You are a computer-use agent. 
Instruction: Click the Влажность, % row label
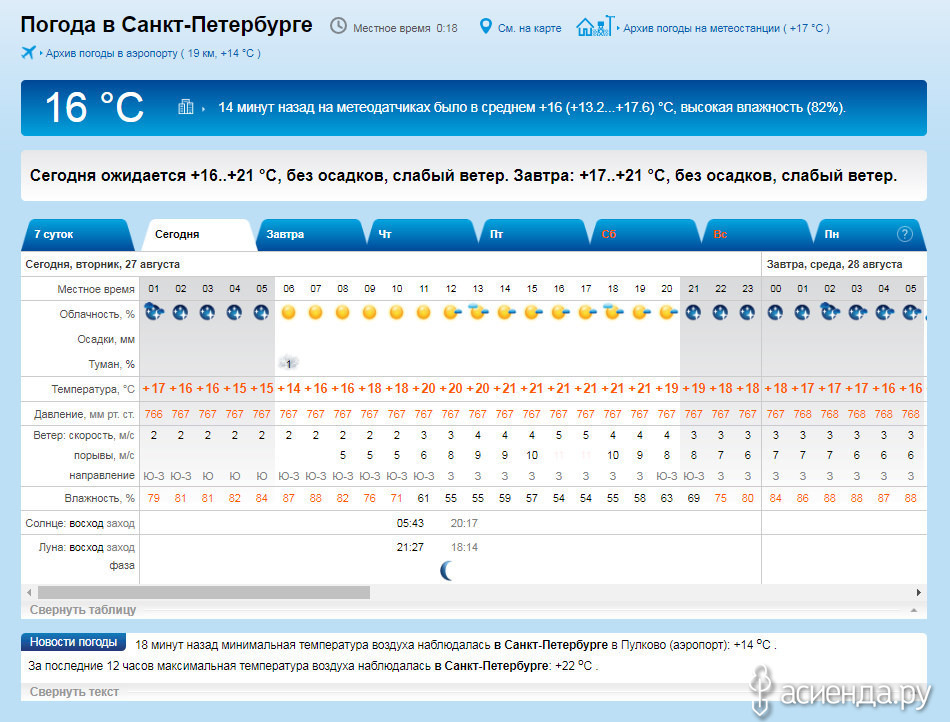[99, 498]
